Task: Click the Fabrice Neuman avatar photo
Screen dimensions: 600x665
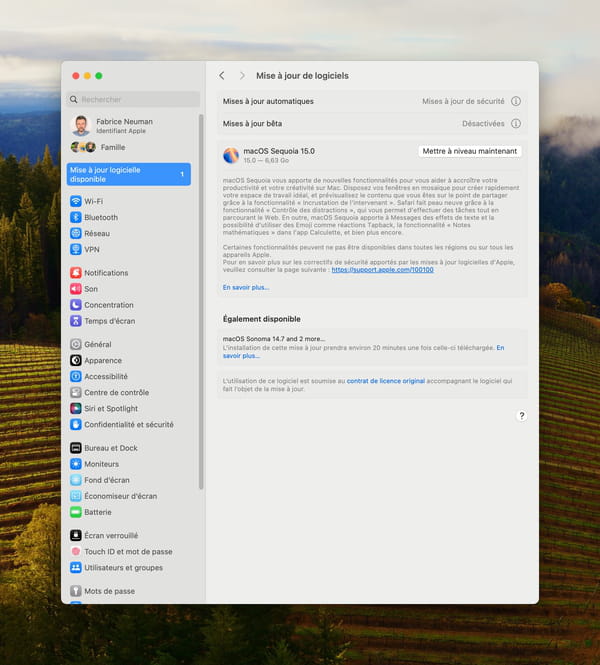Action: click(81, 126)
